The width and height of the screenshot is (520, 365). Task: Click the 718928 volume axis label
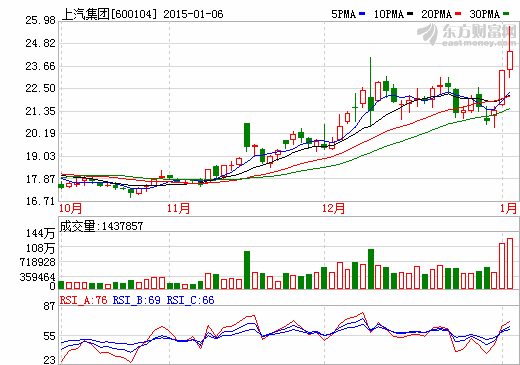pyautogui.click(x=38, y=262)
